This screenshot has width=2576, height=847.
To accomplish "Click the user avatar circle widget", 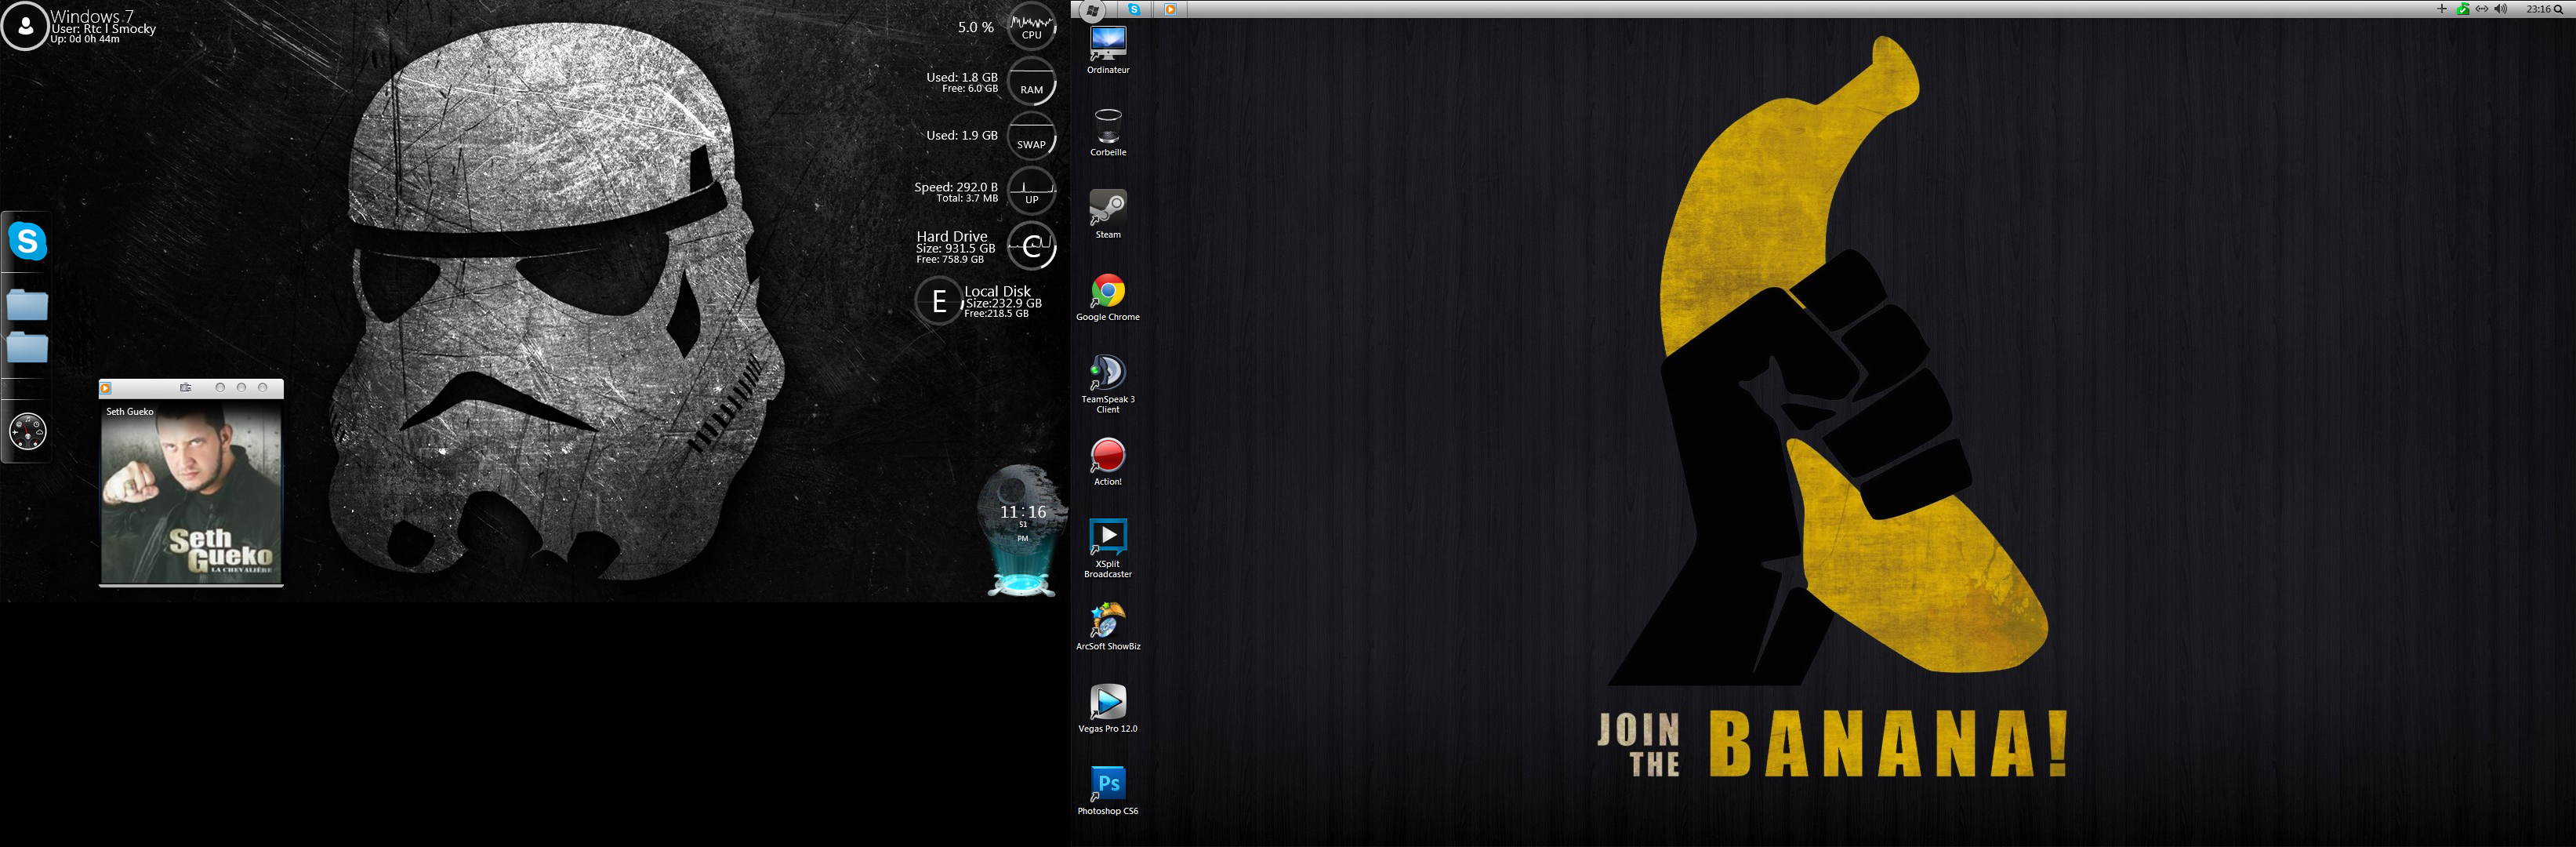I will [25, 27].
